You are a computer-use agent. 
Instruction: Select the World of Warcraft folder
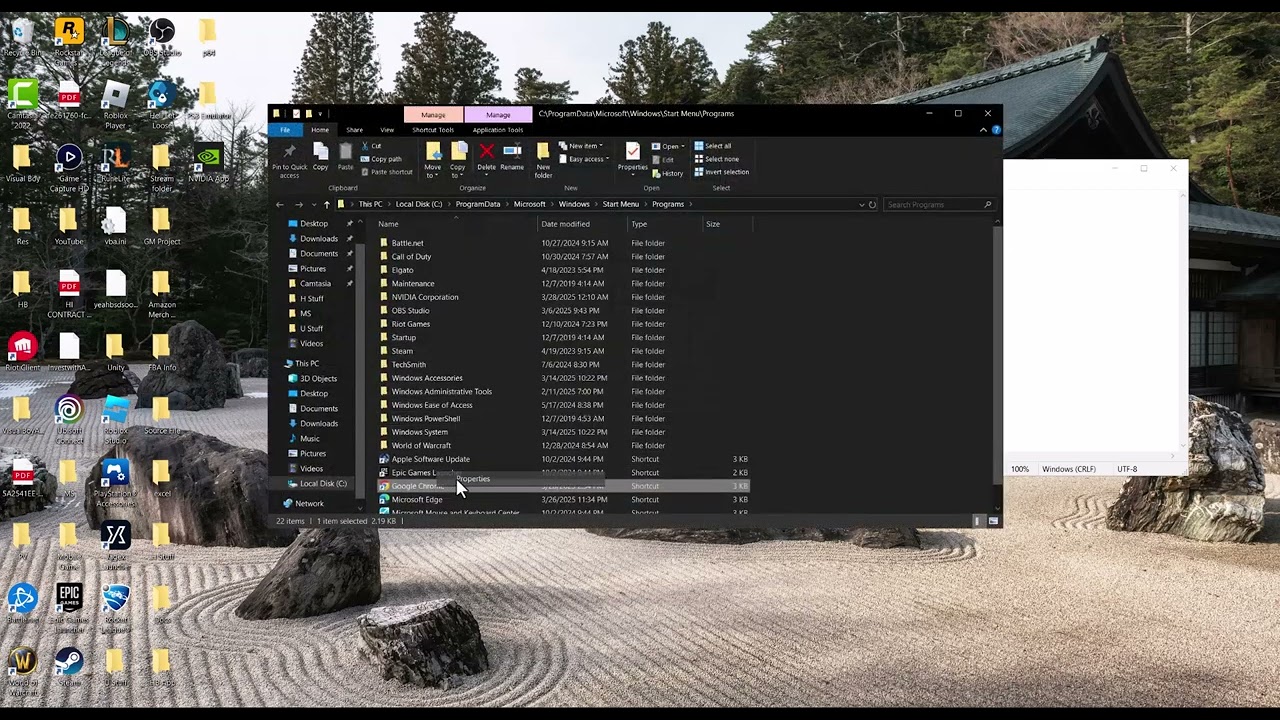pos(421,445)
